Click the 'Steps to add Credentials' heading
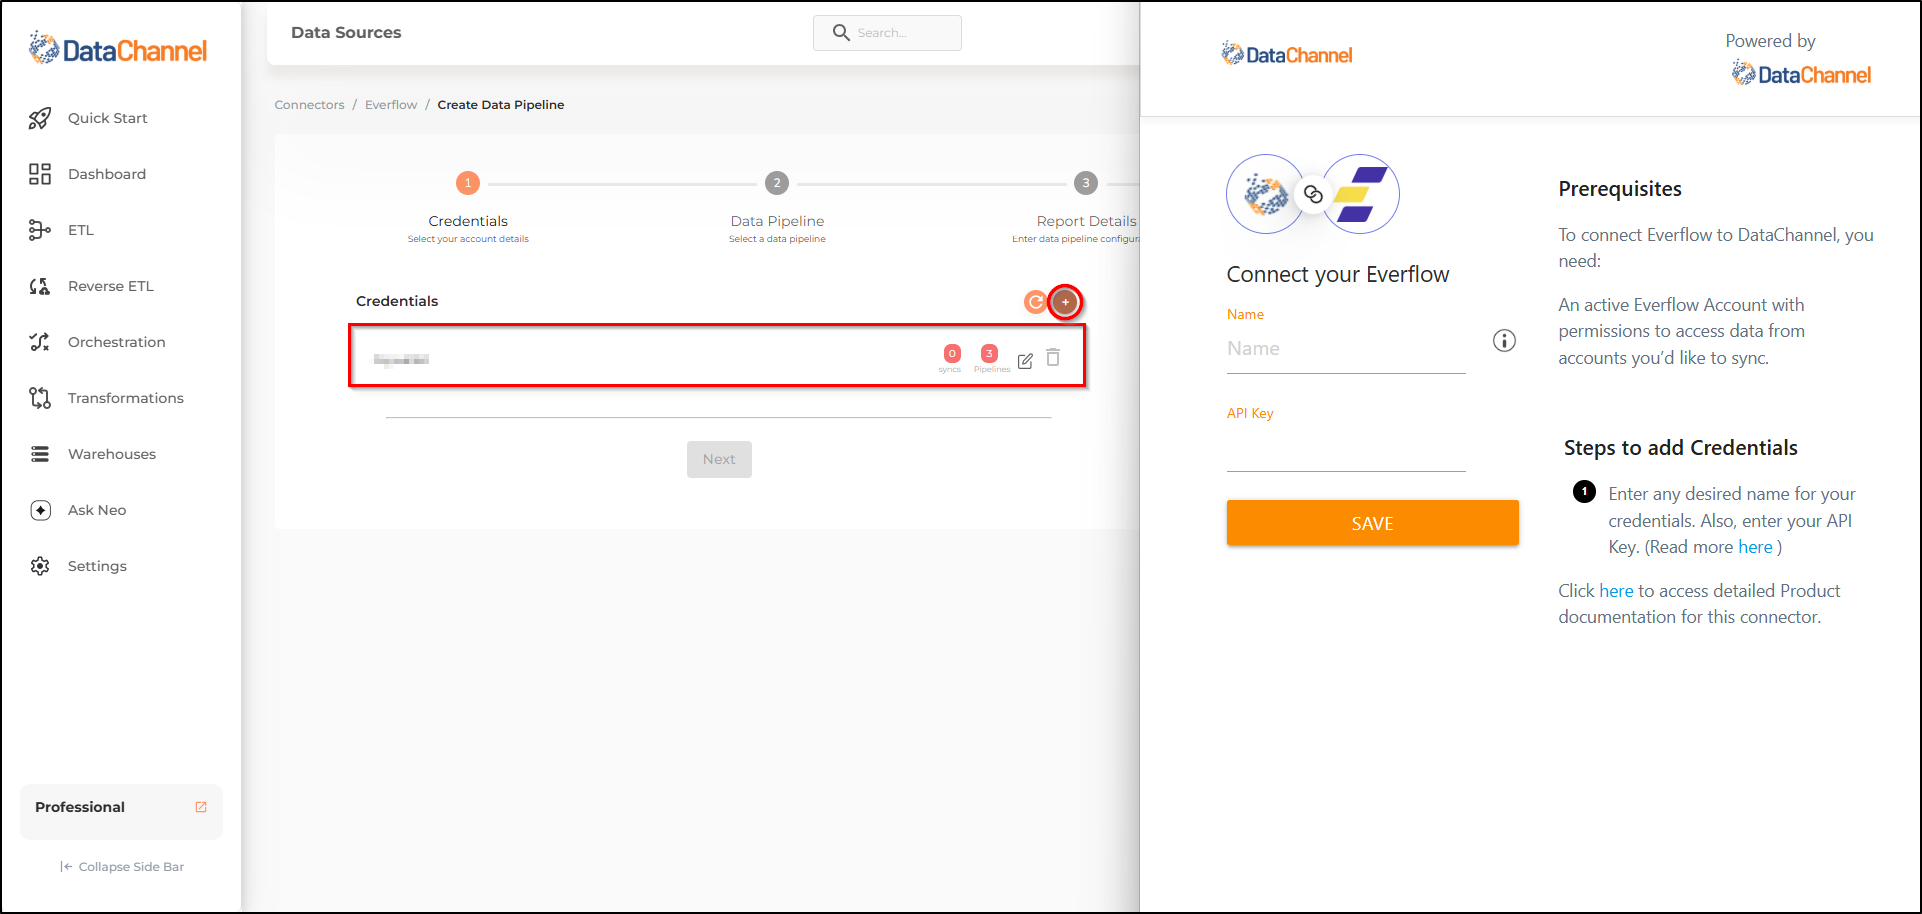1922x914 pixels. click(x=1681, y=448)
